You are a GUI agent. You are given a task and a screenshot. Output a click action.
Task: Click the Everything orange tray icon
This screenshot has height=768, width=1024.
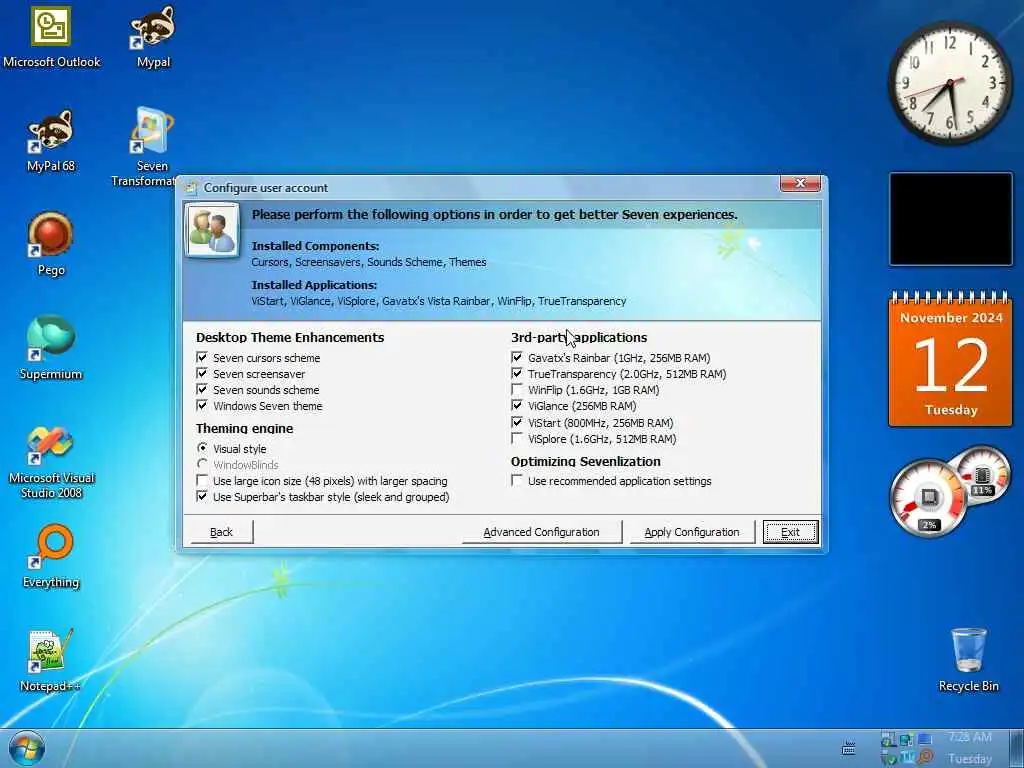click(925, 758)
